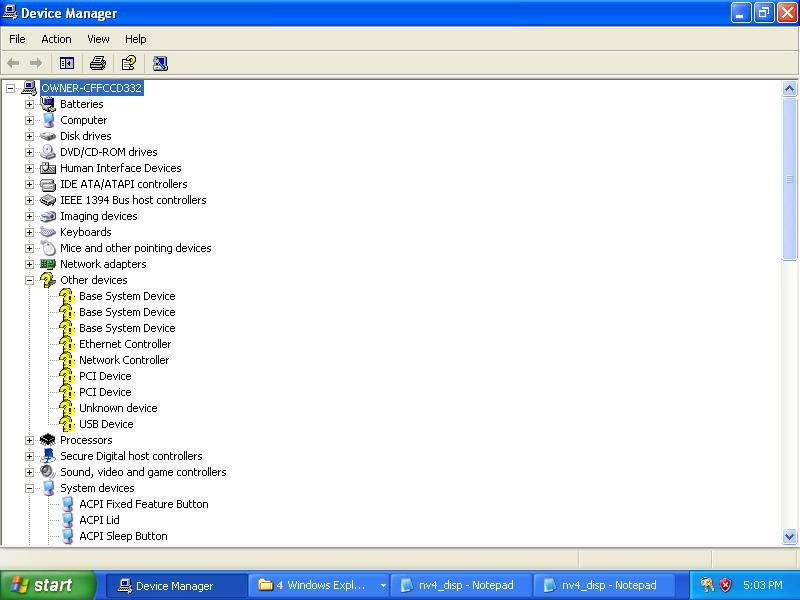Click the Secure Digital host controllers icon
The image size is (800, 600).
coord(48,456)
